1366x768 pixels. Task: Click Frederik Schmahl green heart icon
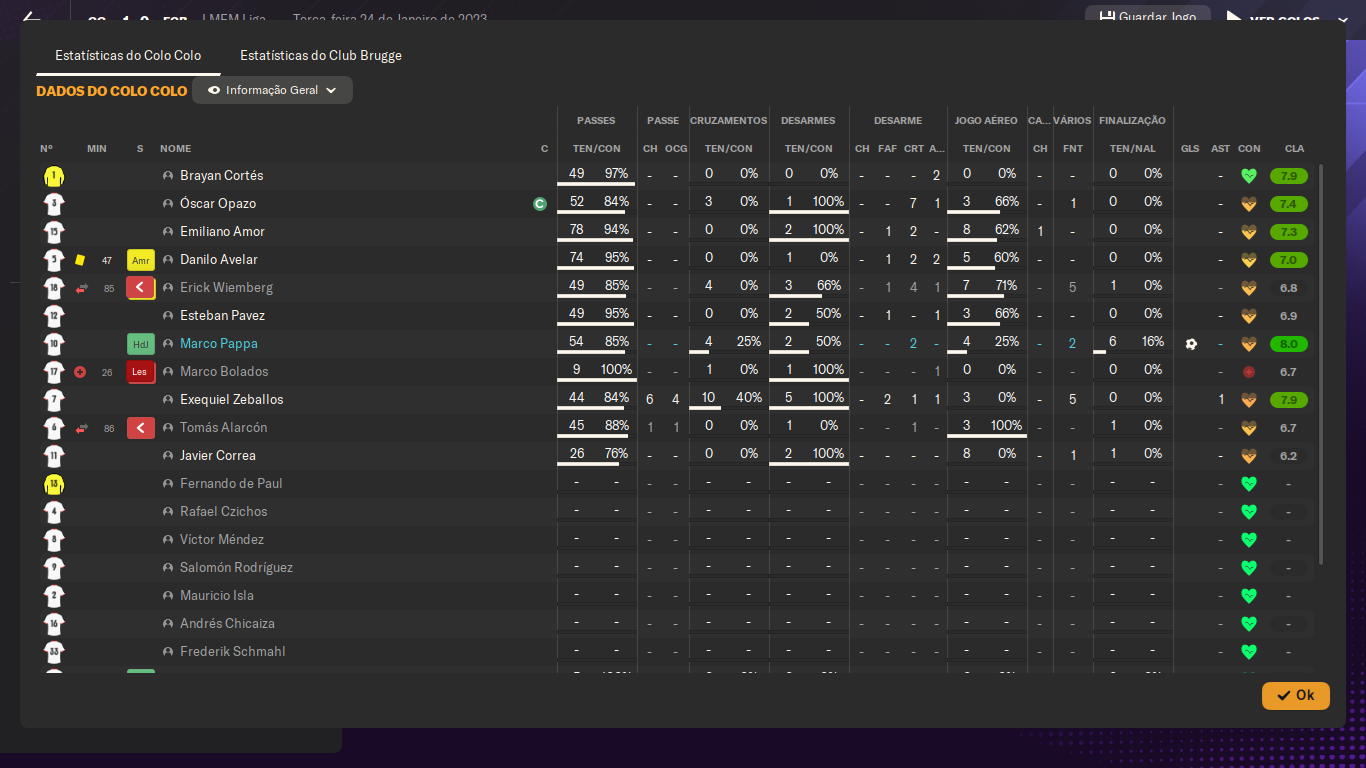(x=1248, y=652)
